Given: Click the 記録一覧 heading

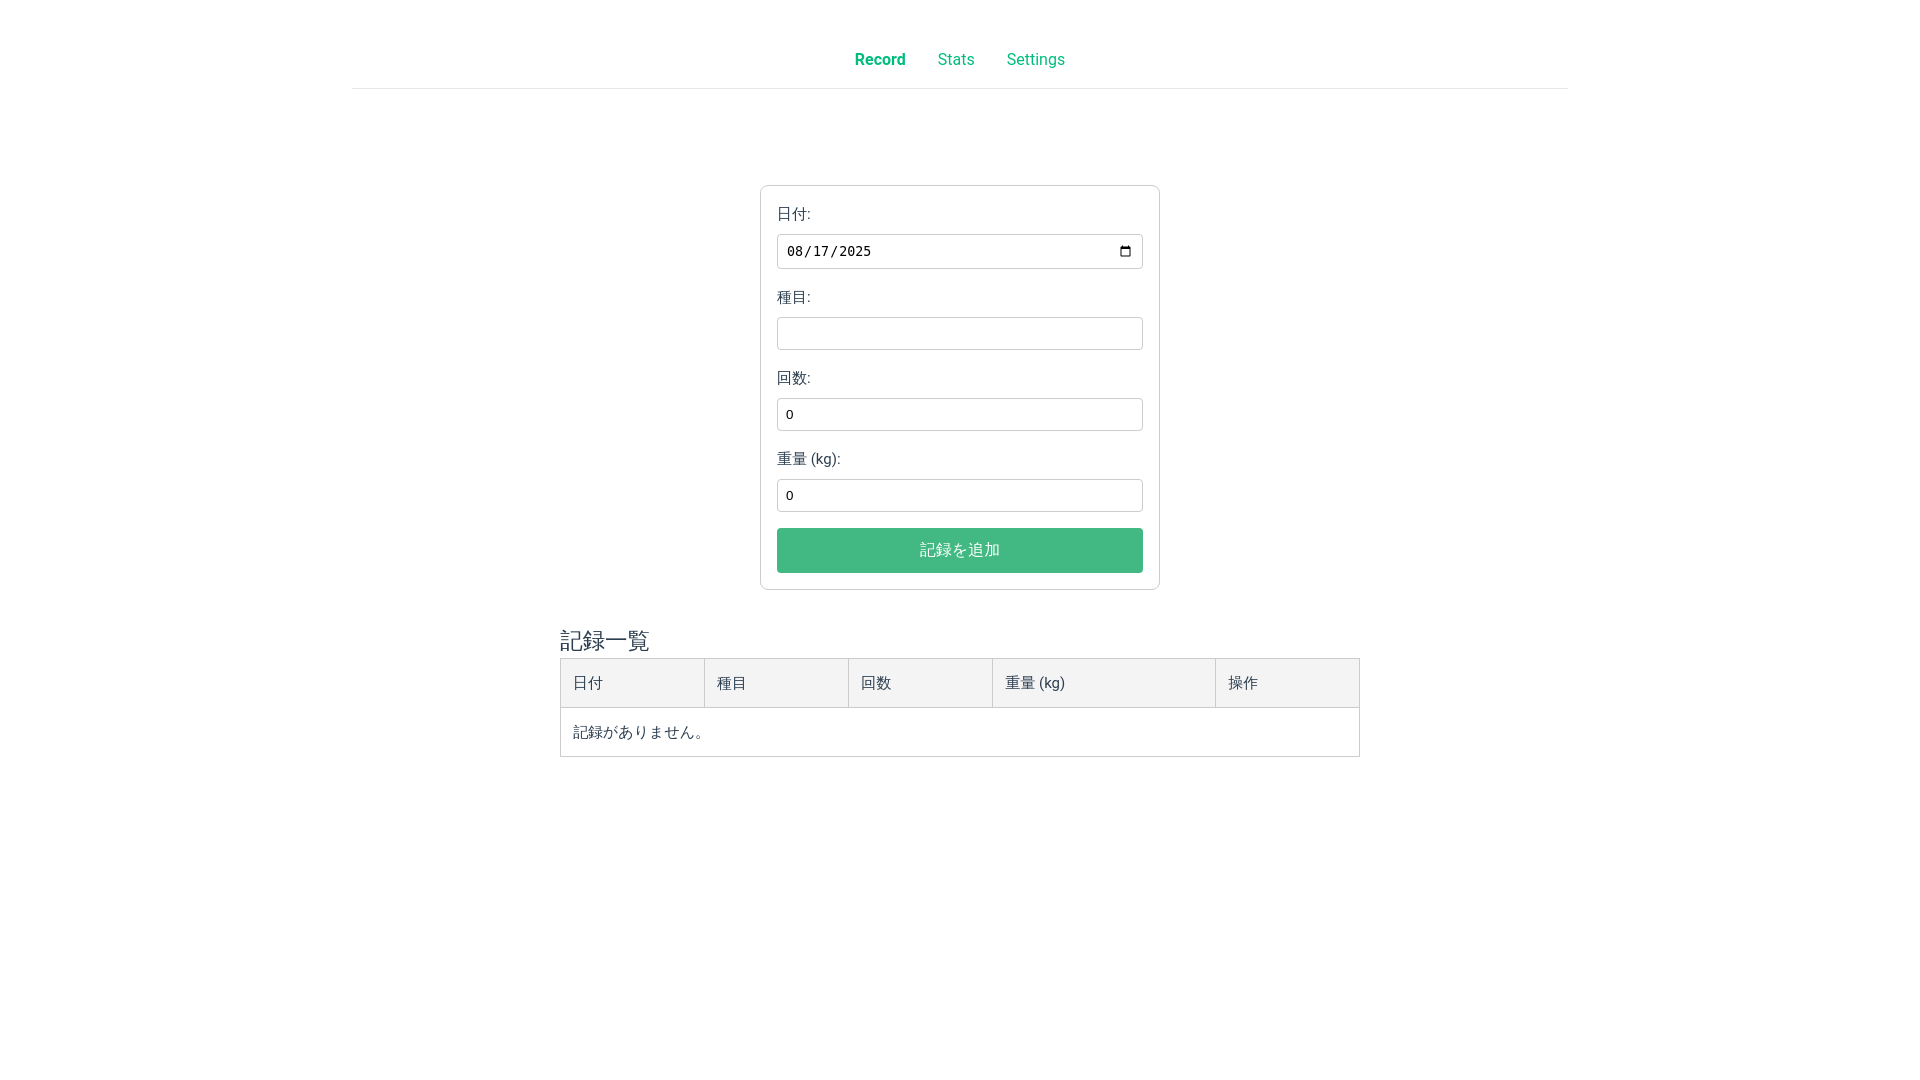Looking at the screenshot, I should tap(604, 640).
